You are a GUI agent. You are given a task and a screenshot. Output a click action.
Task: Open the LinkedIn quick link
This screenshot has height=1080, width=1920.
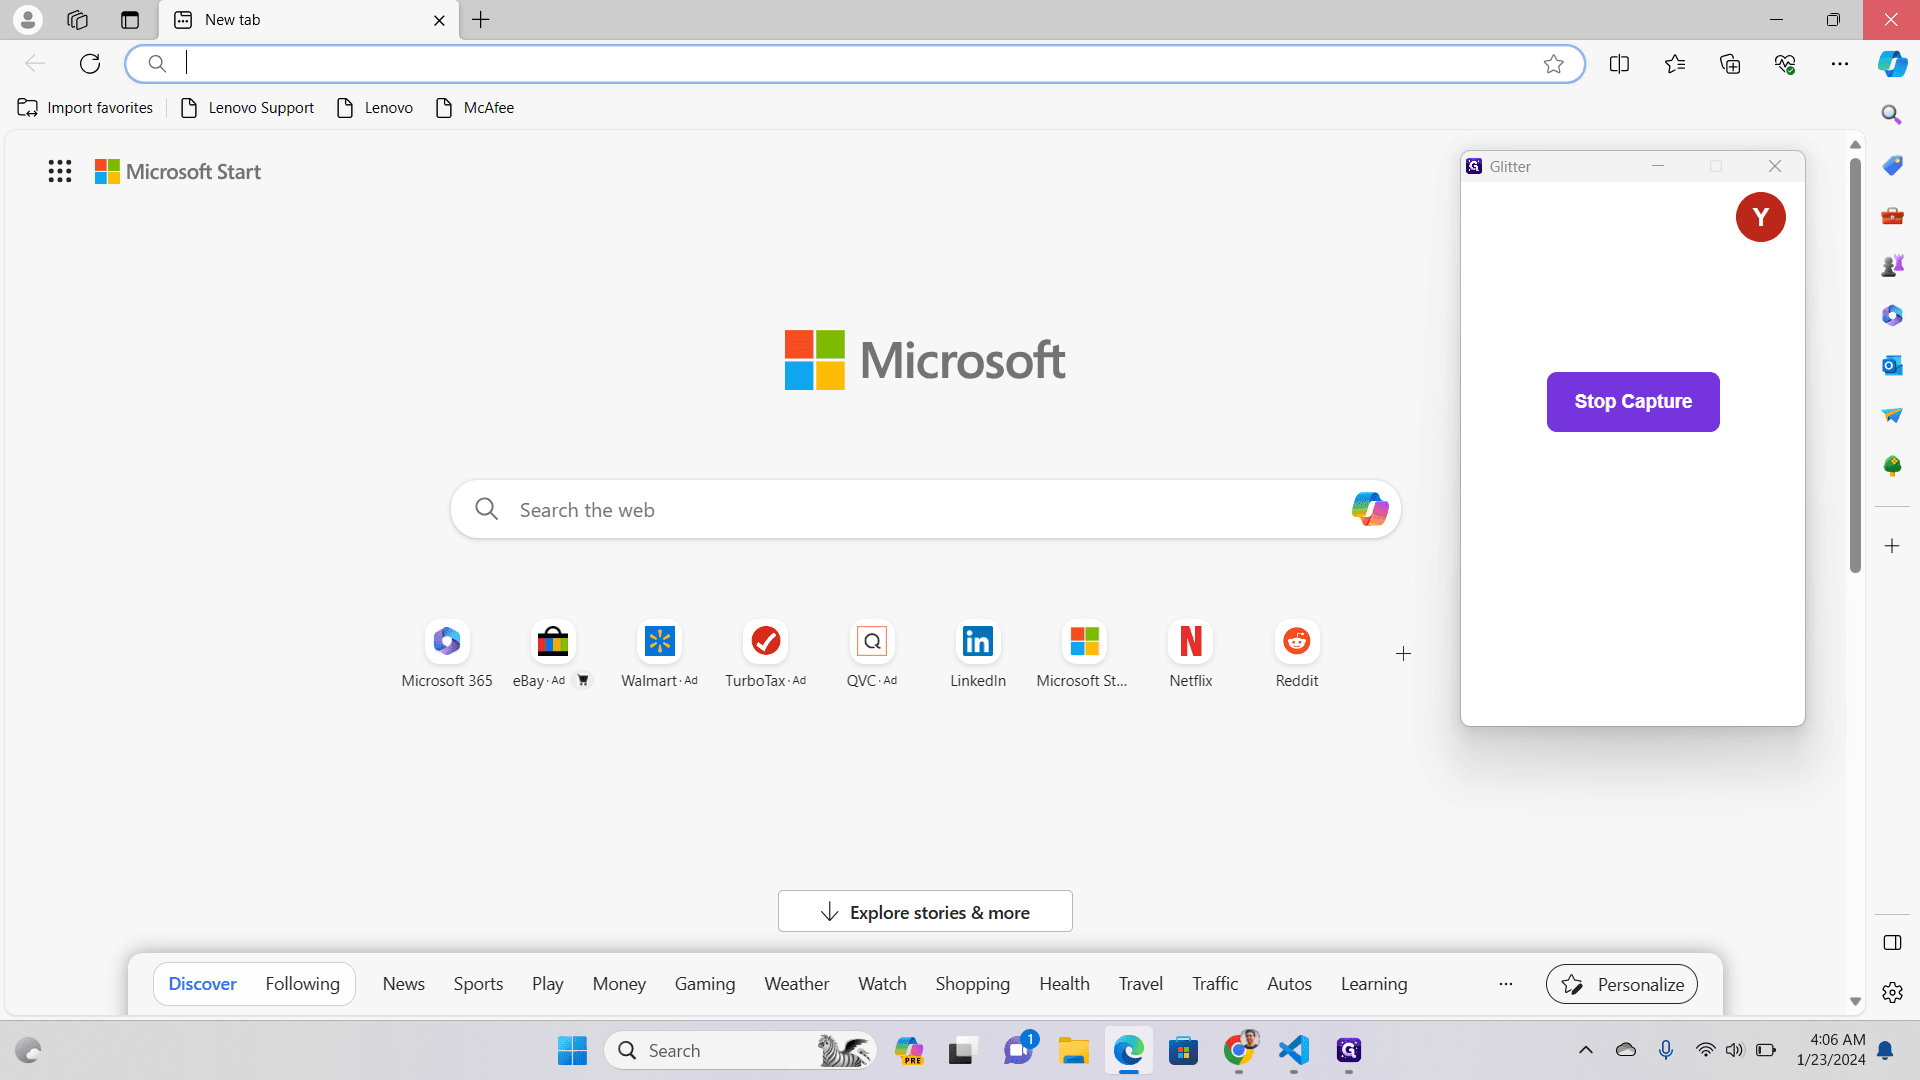point(978,655)
